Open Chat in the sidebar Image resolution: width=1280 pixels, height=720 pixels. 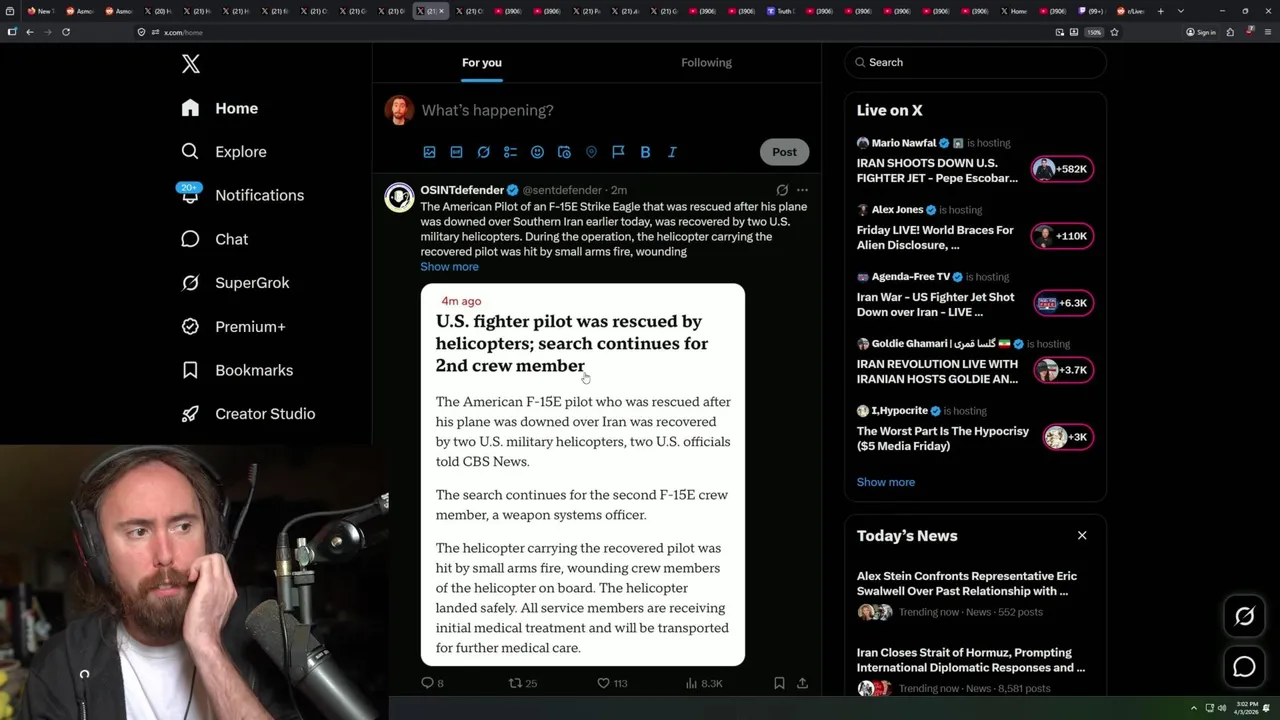(215, 239)
